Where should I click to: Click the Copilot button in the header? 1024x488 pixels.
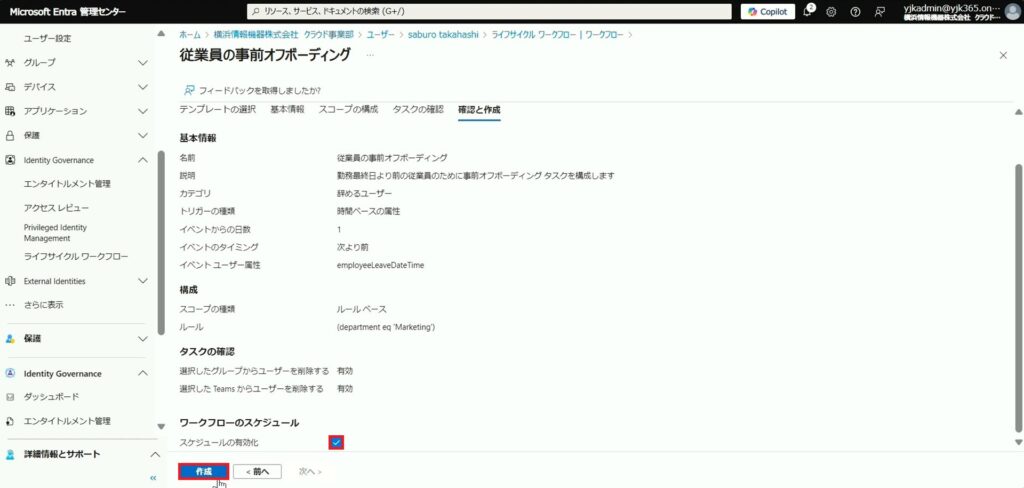[x=768, y=12]
